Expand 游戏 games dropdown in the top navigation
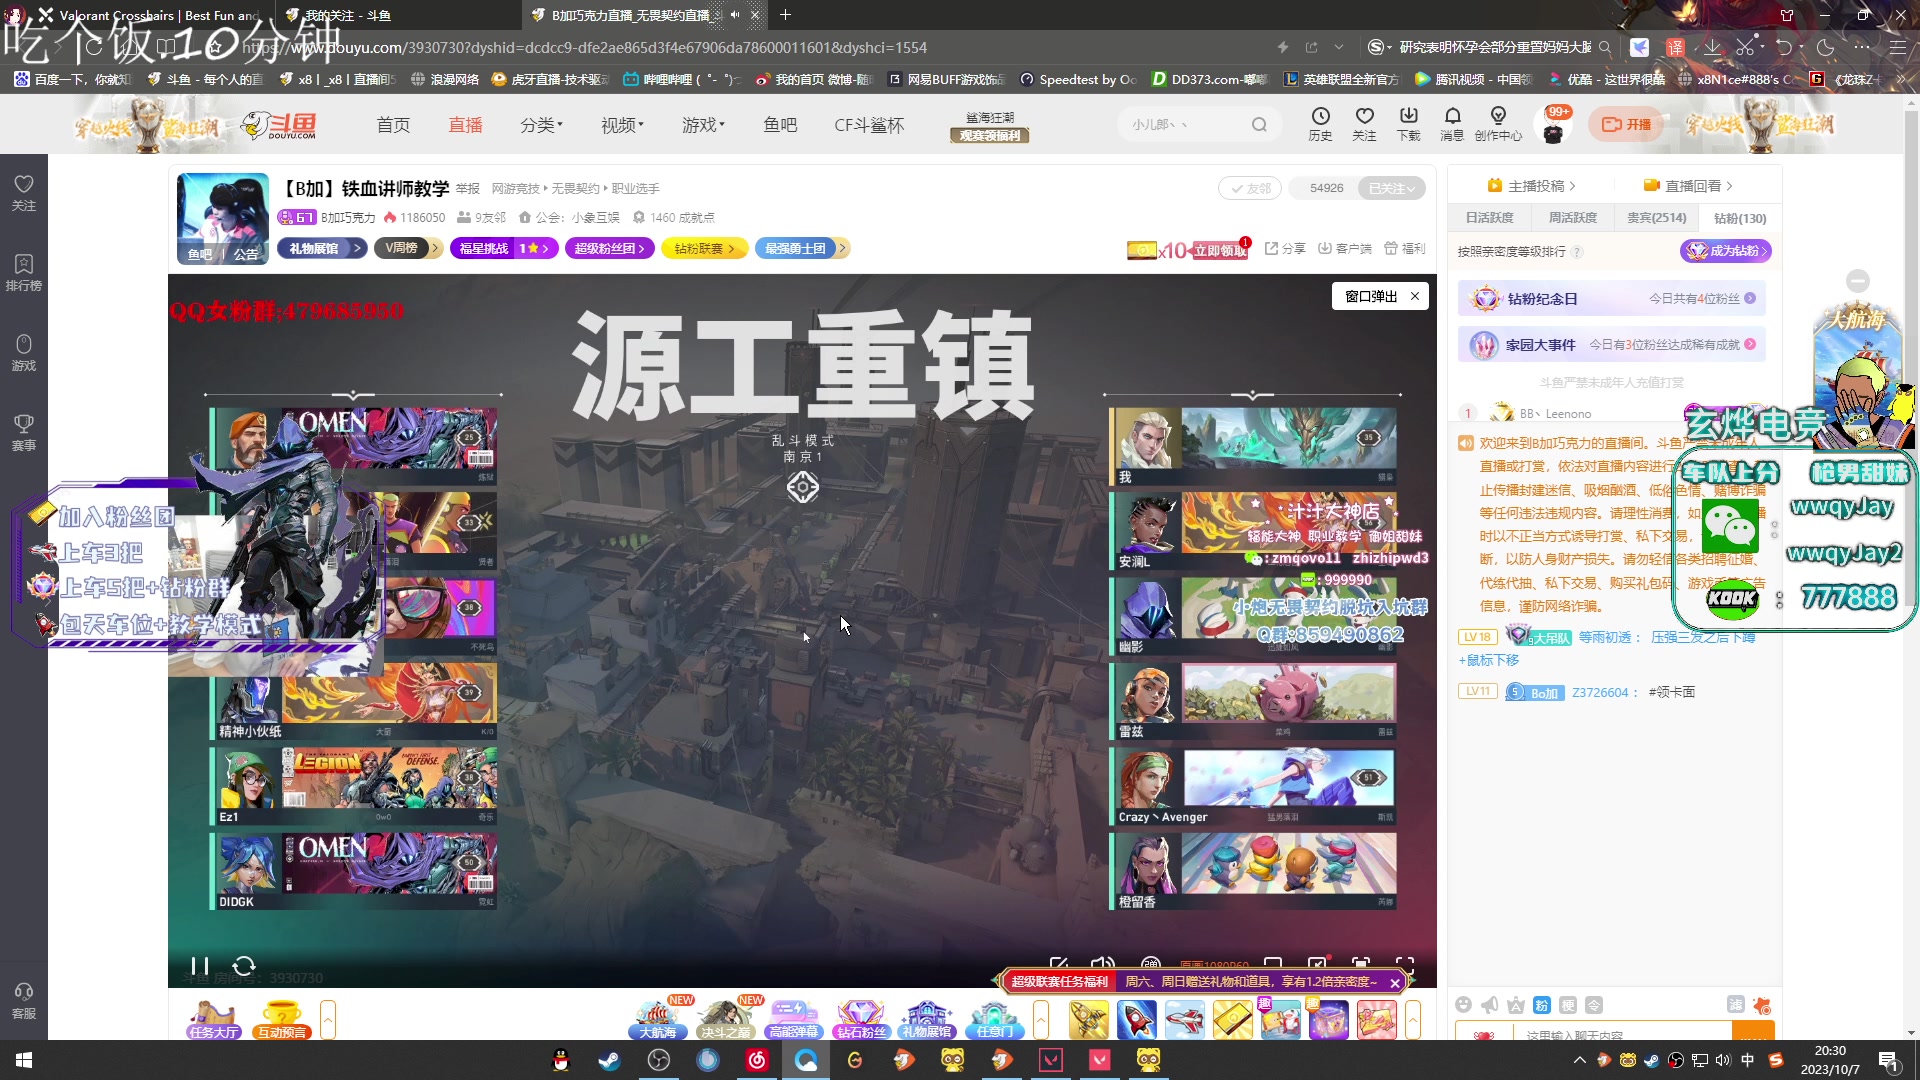 click(703, 124)
